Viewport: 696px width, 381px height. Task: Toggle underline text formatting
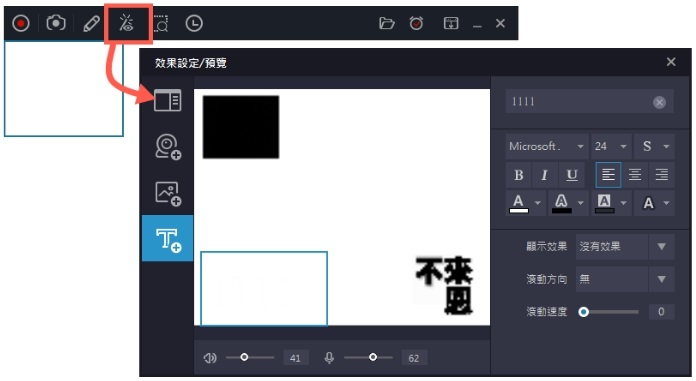pos(572,175)
